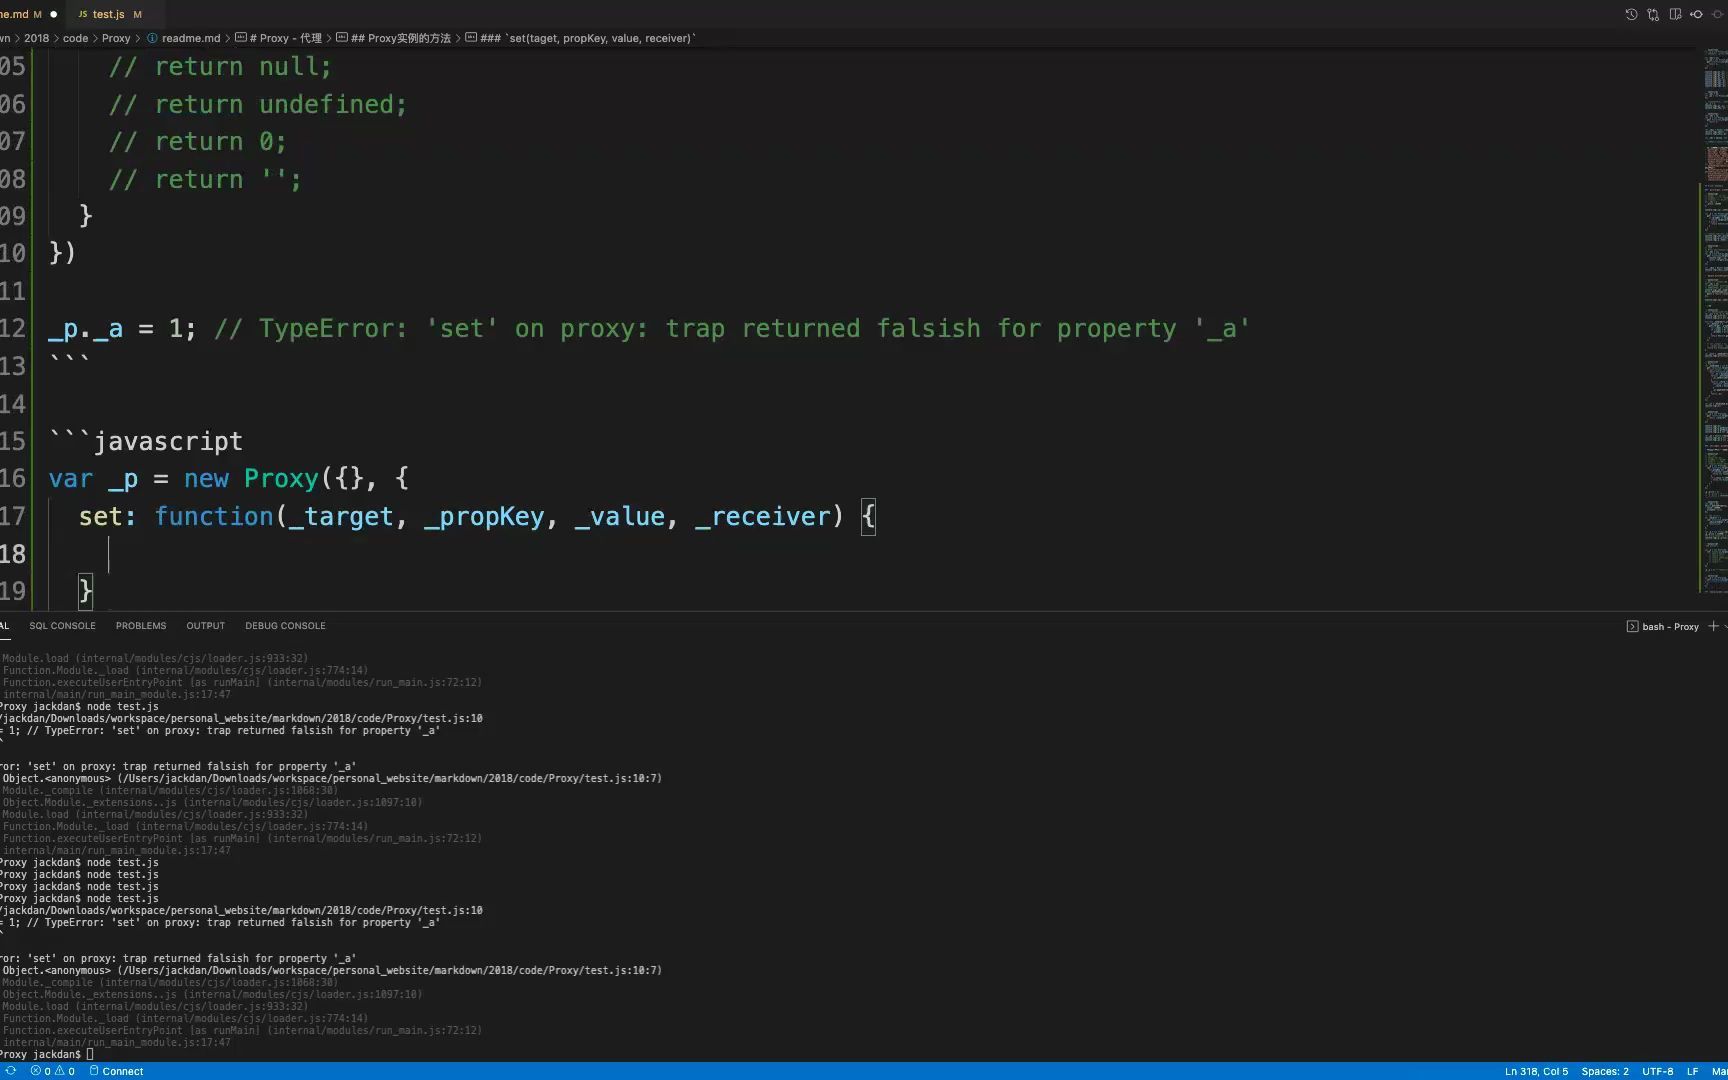Change end of line sequence LF
This screenshot has width=1728, height=1080.
point(1692,1071)
